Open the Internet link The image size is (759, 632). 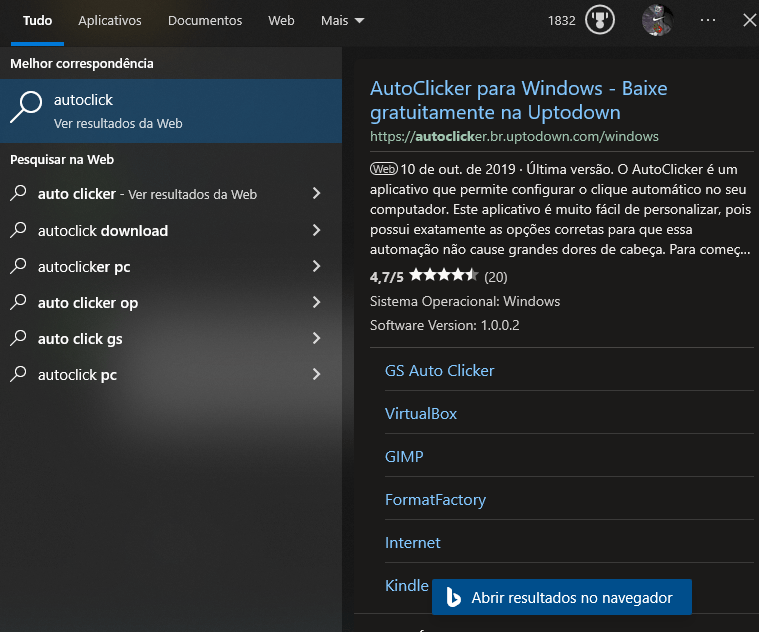pos(412,543)
